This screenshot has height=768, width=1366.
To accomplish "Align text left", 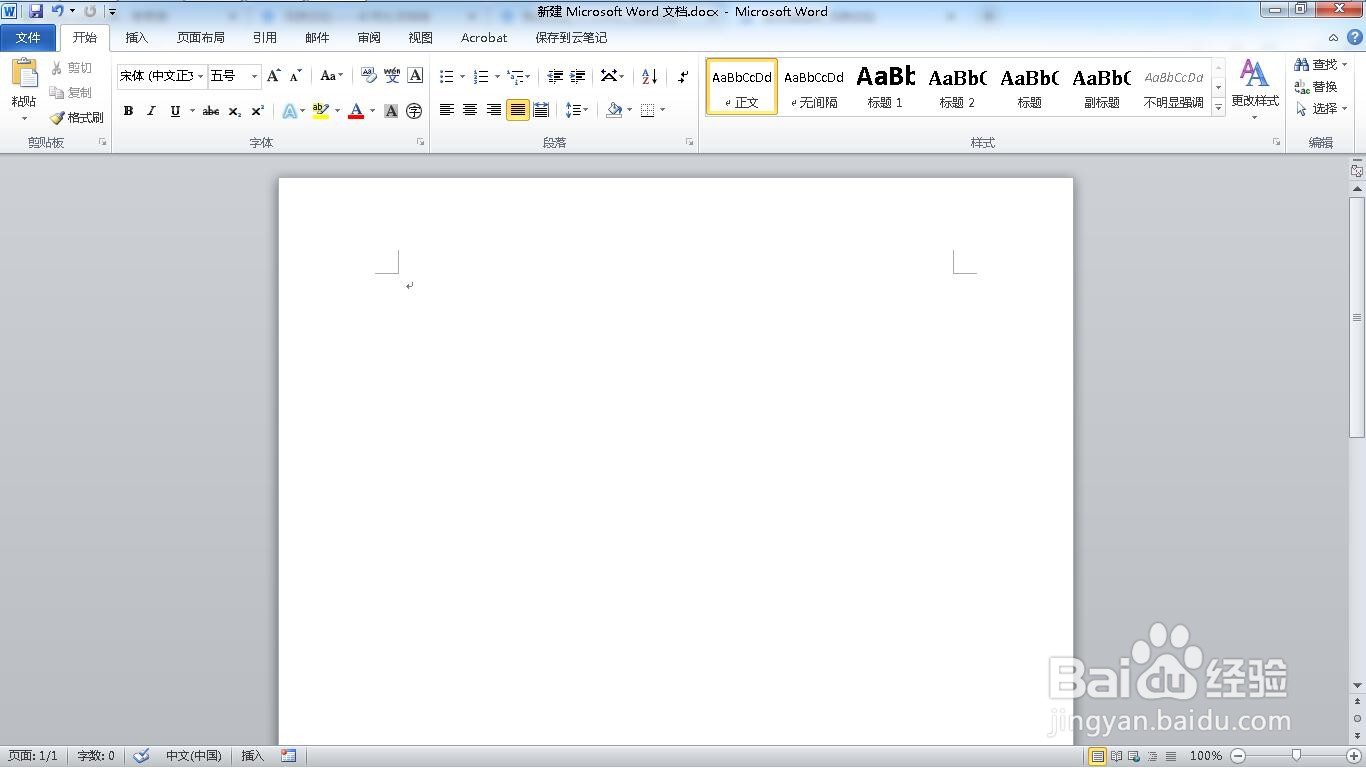I will 447,110.
